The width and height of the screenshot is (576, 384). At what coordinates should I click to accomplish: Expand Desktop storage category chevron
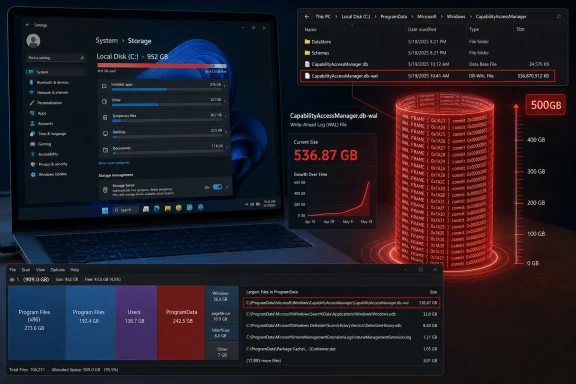[x=226, y=132]
